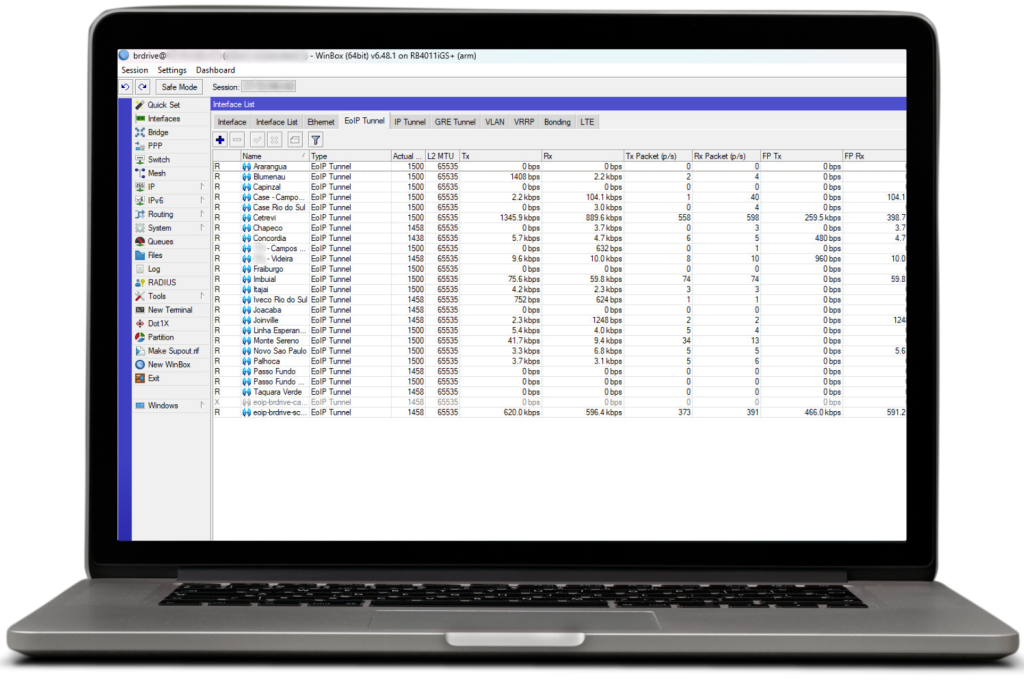
Task: Open the Mesh section
Action: [156, 173]
